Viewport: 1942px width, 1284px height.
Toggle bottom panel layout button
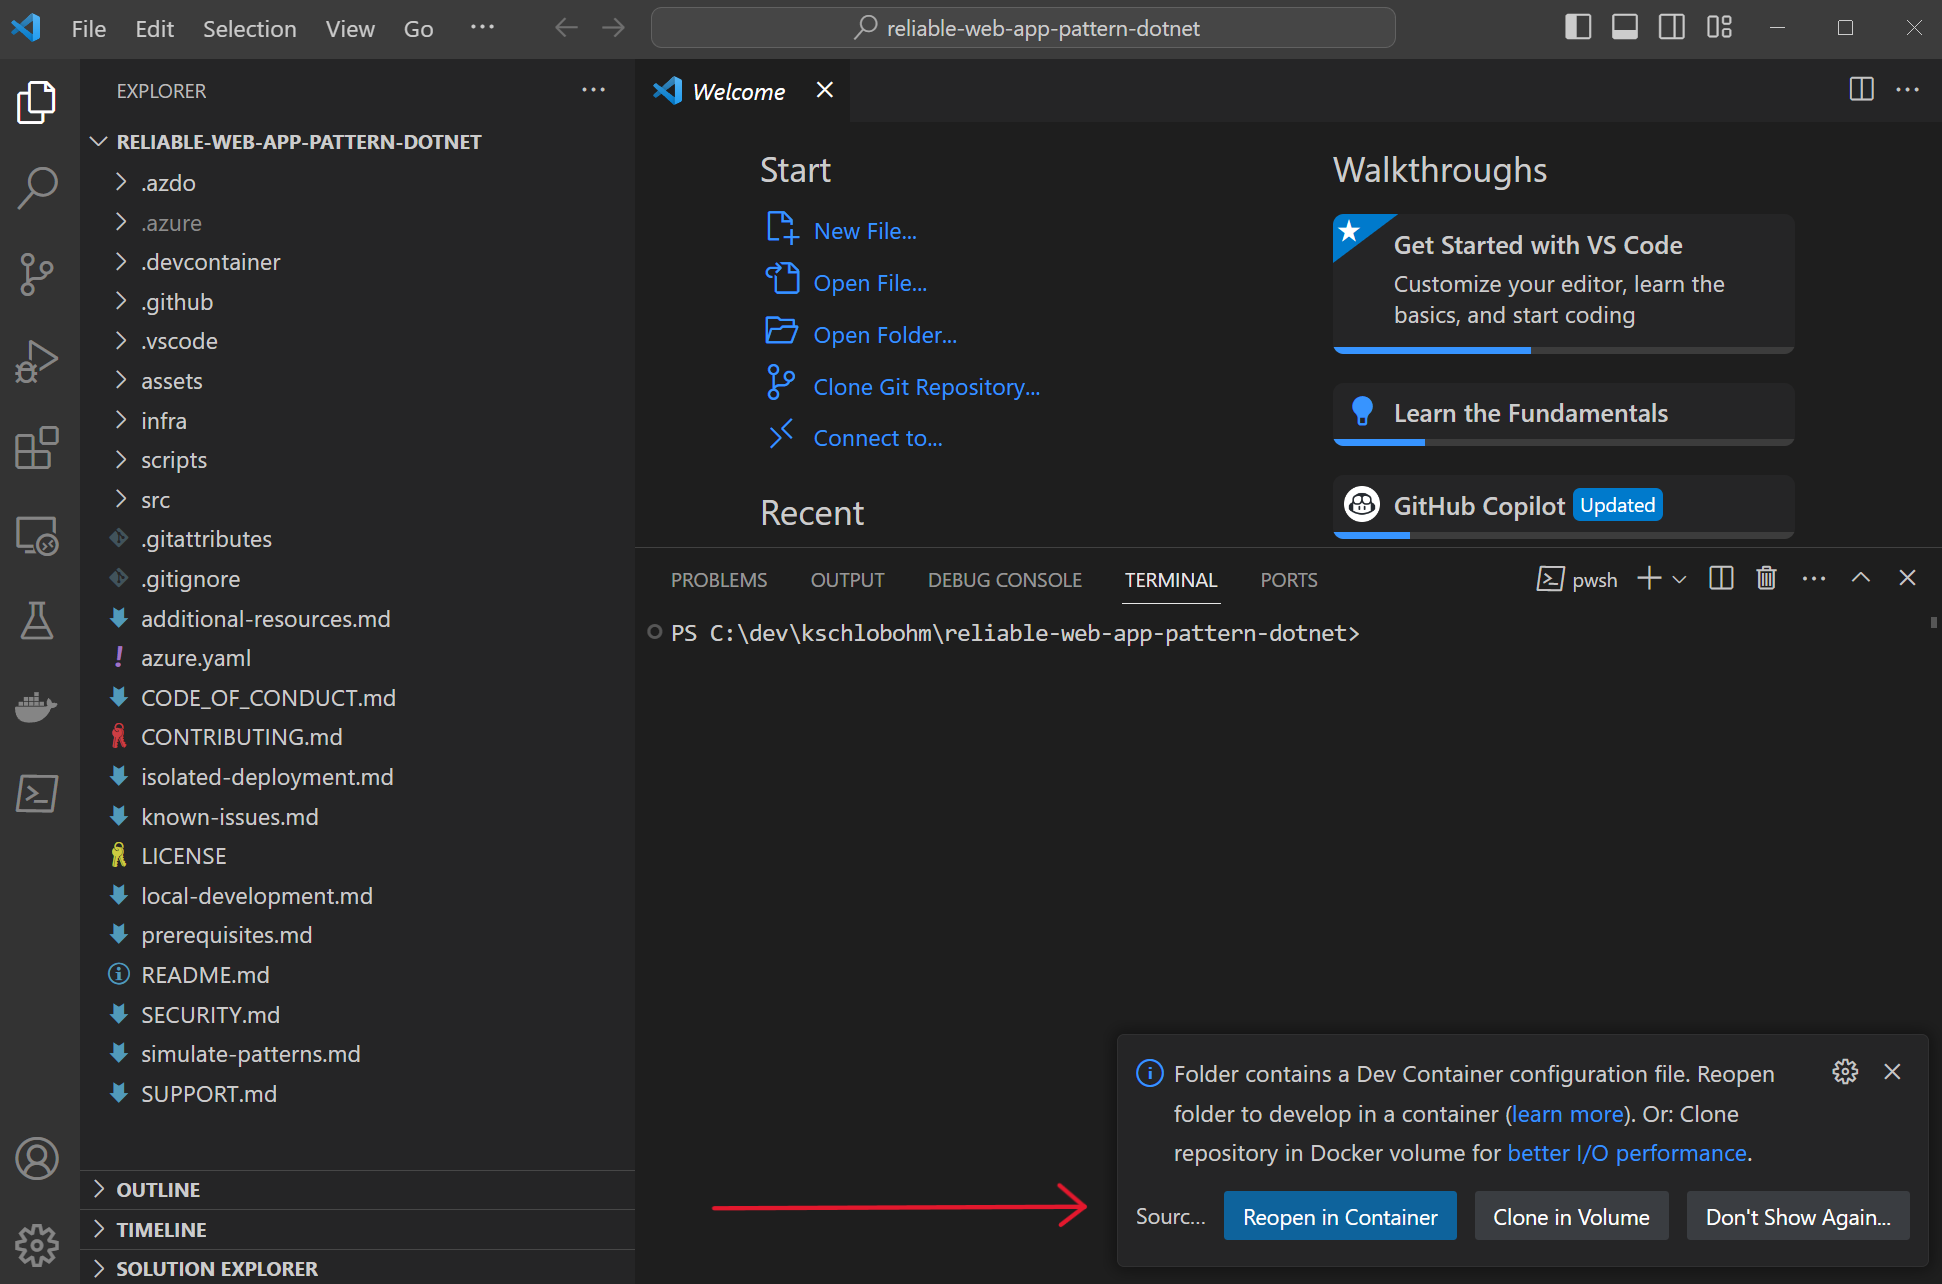(x=1625, y=28)
